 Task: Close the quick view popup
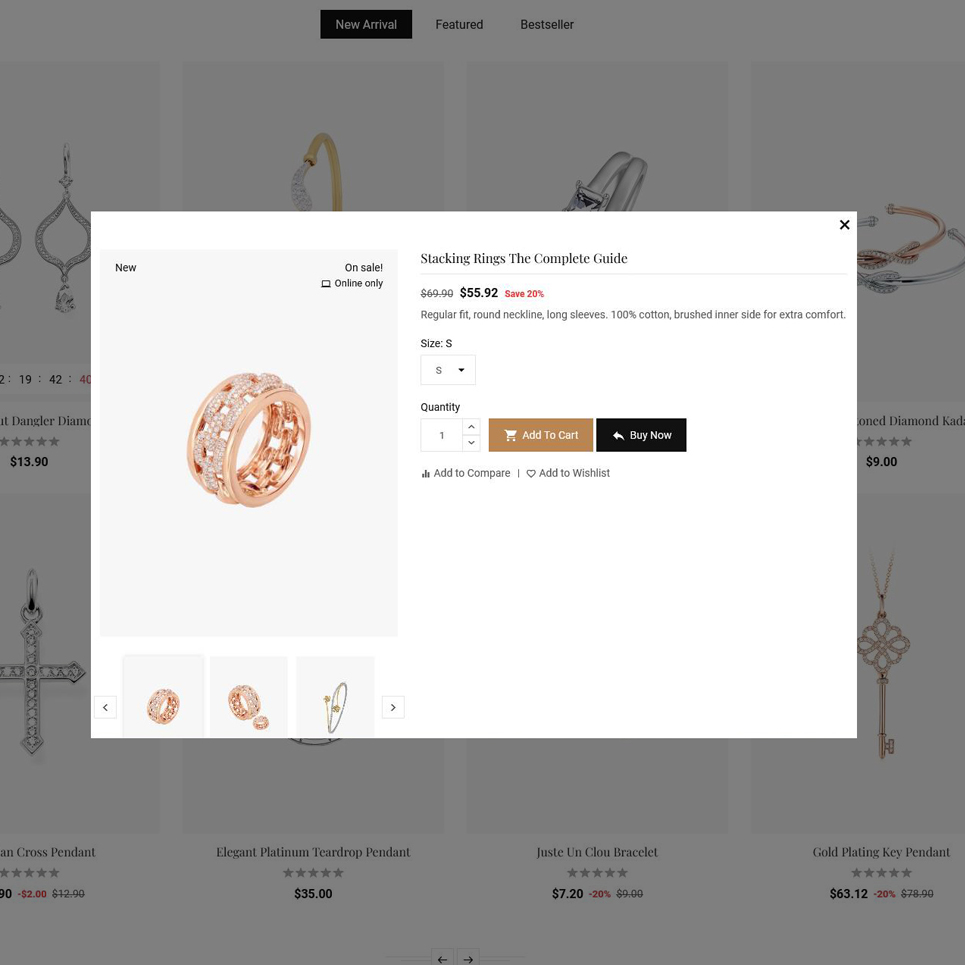click(844, 225)
